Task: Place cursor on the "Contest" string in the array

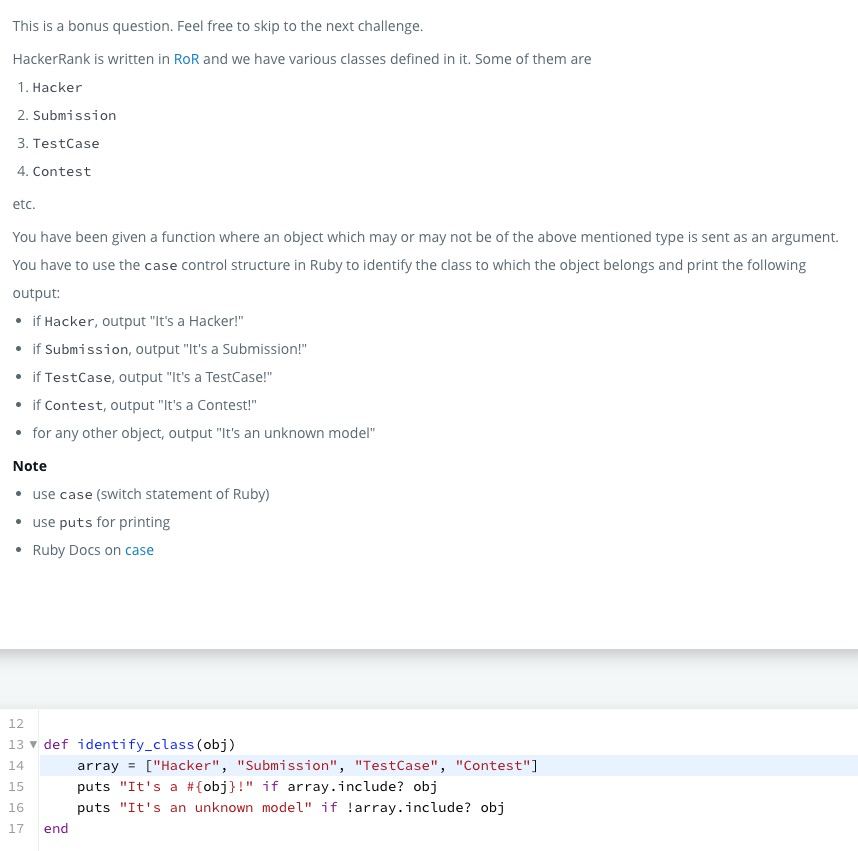Action: click(x=493, y=766)
